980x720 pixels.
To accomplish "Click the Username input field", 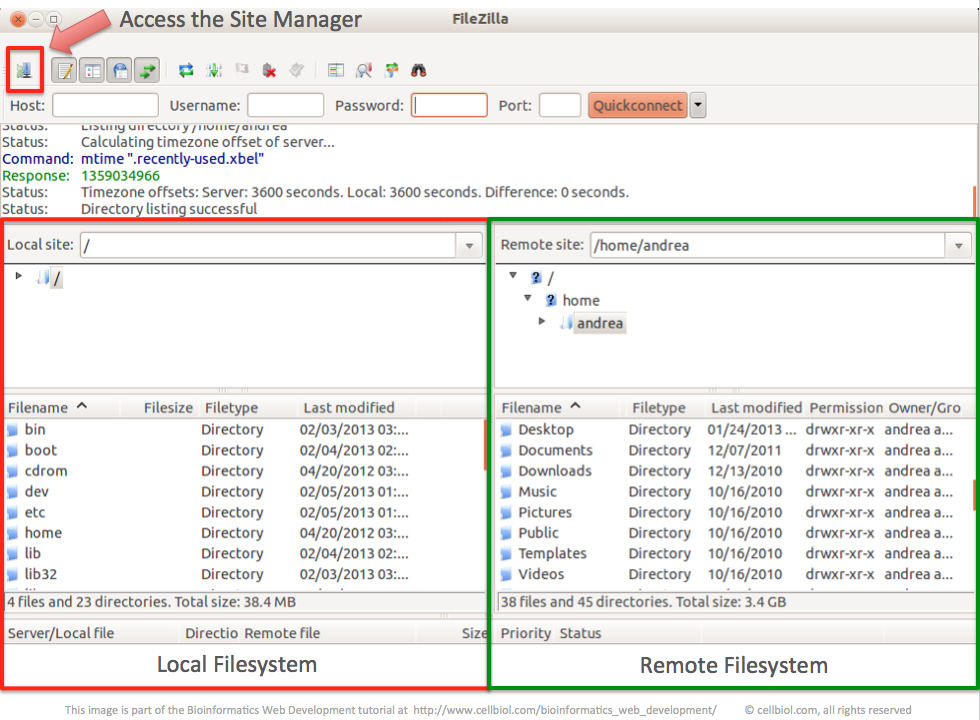I will point(285,105).
